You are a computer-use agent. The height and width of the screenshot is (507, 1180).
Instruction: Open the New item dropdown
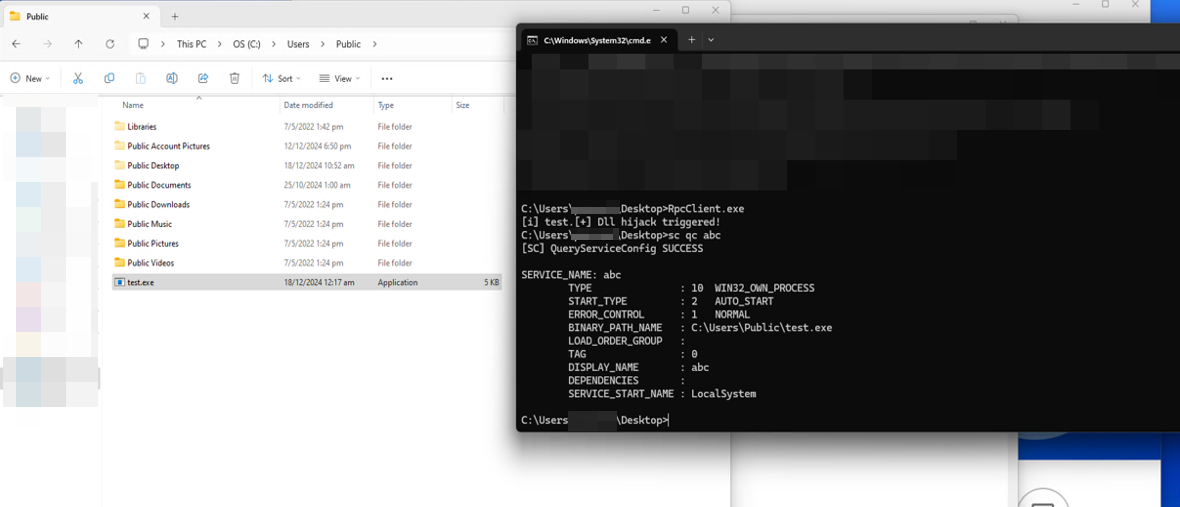(x=30, y=78)
